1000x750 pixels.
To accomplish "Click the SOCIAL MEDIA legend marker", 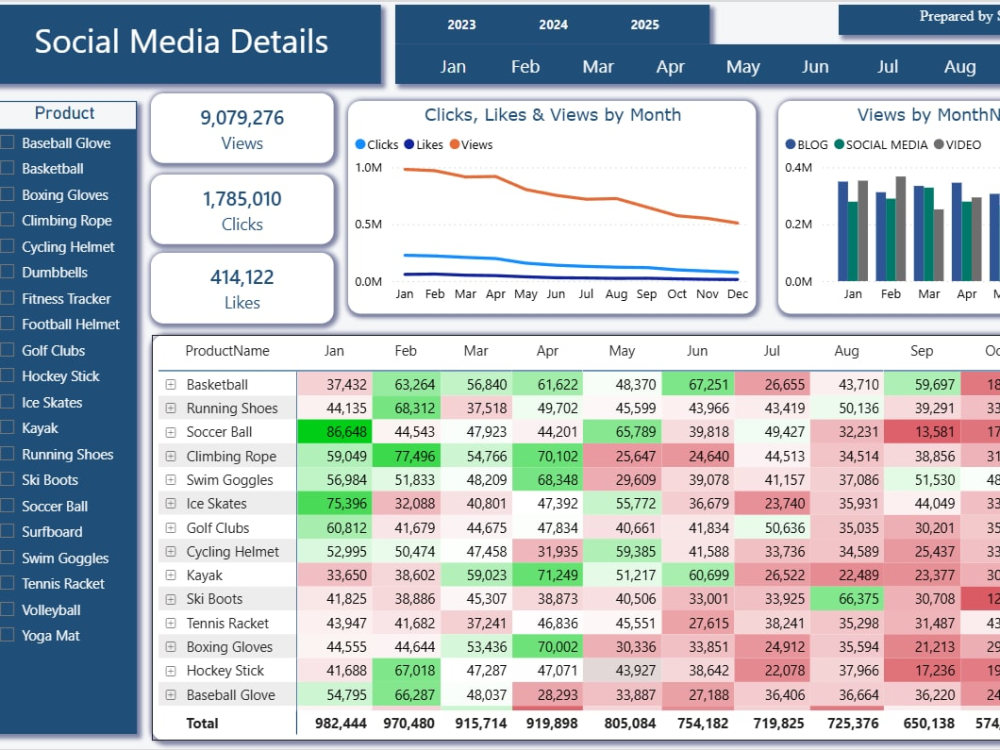I will click(x=839, y=144).
